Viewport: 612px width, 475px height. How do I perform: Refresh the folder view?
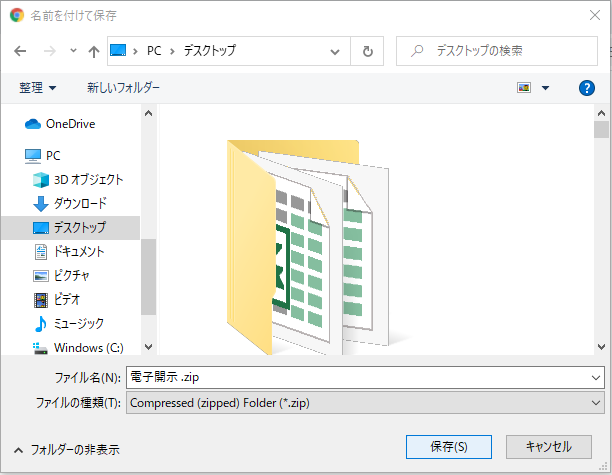point(367,51)
